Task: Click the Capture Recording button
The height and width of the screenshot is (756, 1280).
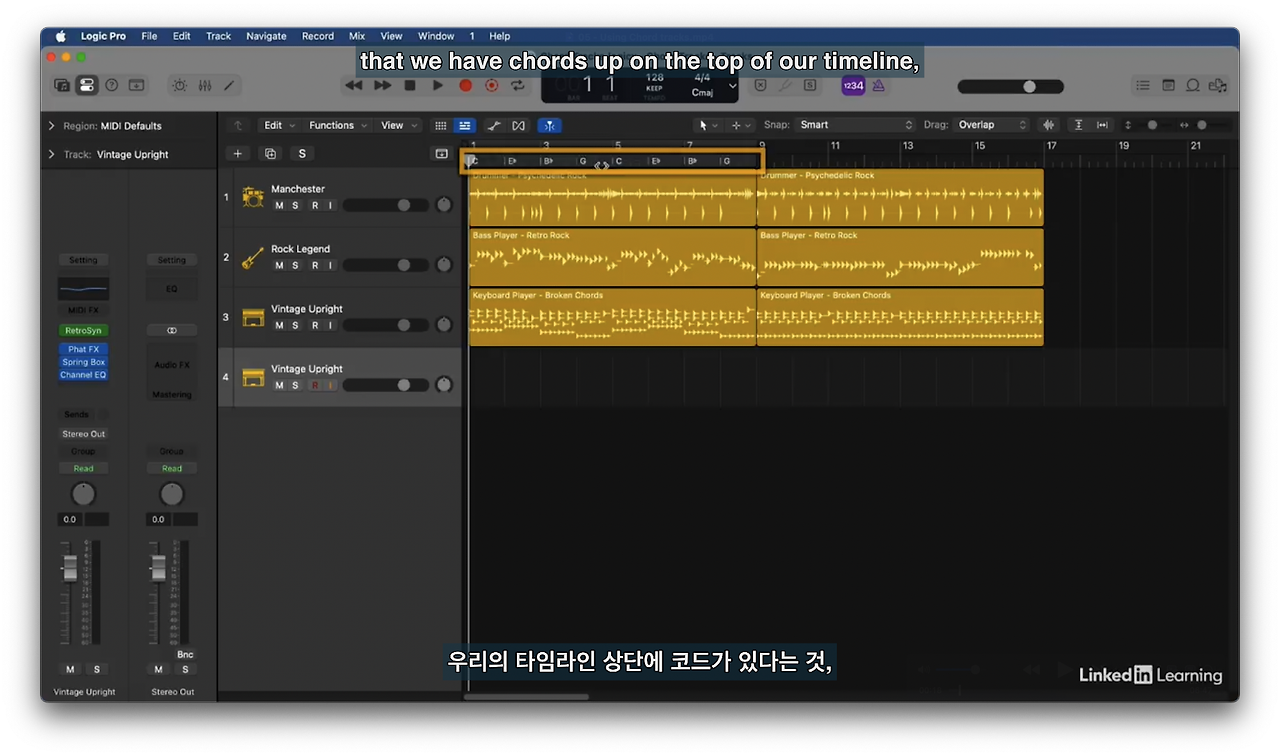Action: click(x=491, y=86)
